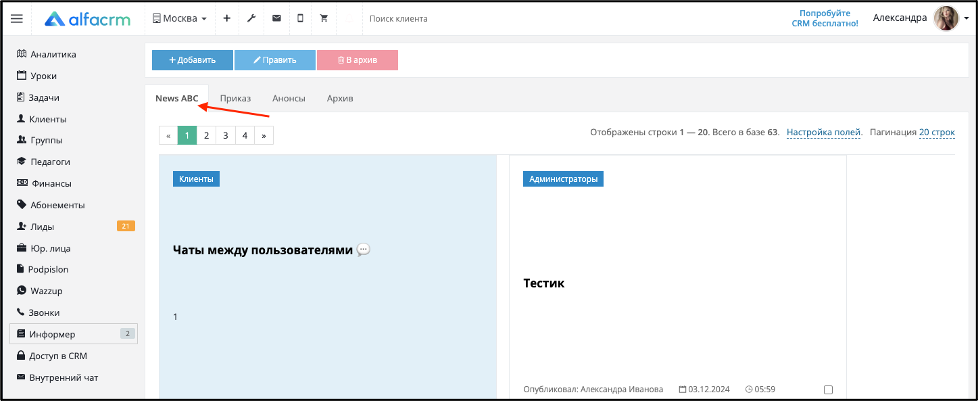Open the wrench settings icon

[x=251, y=19]
